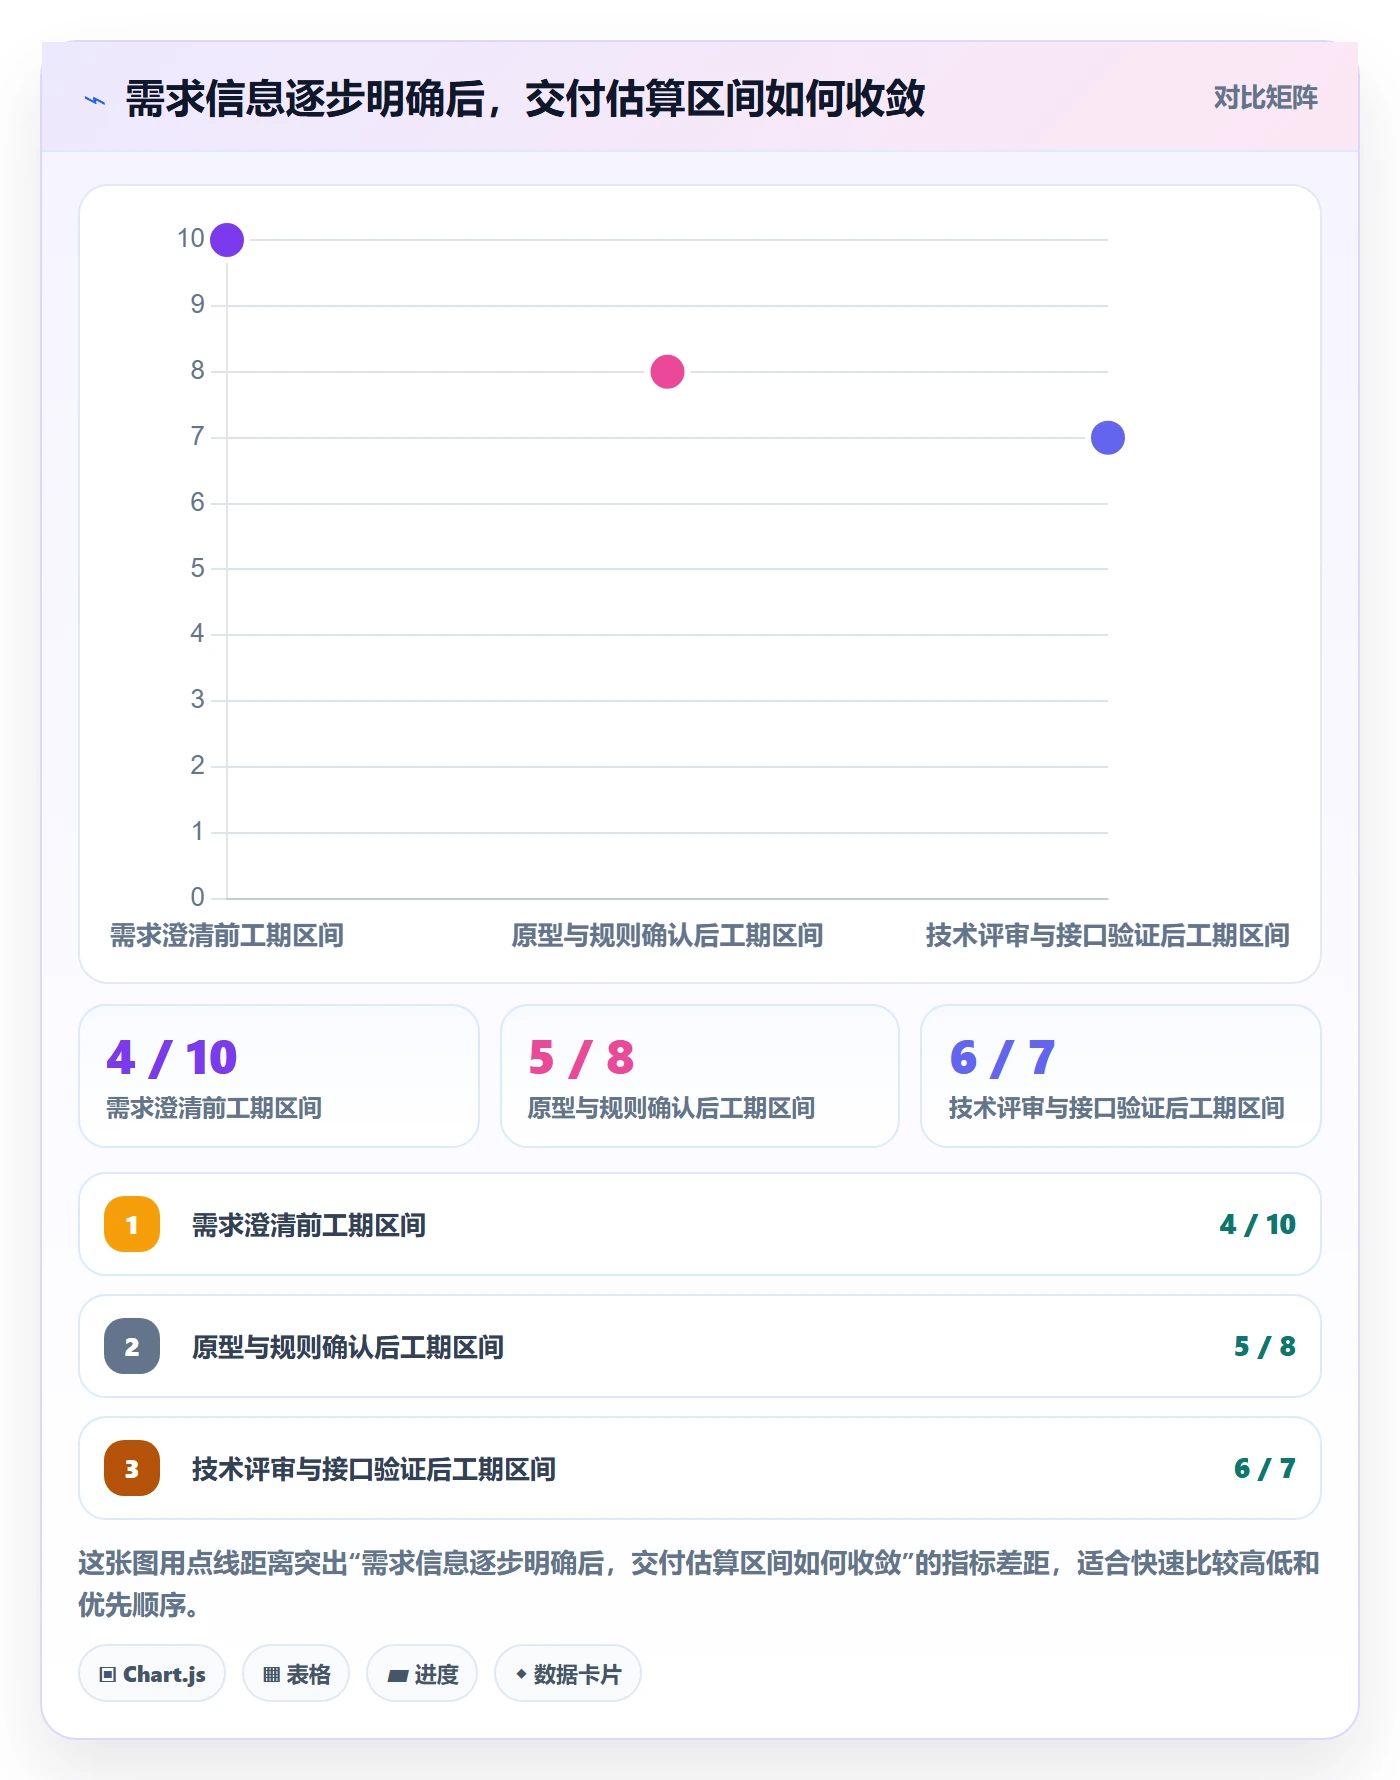This screenshot has width=1400, height=1780.
Task: Click the orange rank 1 badge
Action: pos(132,1224)
